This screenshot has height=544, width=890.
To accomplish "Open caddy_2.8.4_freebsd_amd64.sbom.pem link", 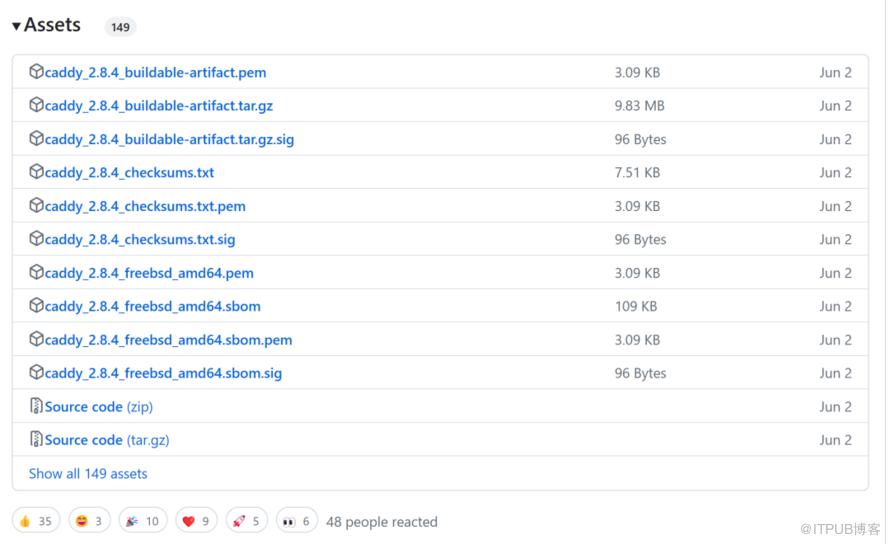I will click(x=169, y=340).
